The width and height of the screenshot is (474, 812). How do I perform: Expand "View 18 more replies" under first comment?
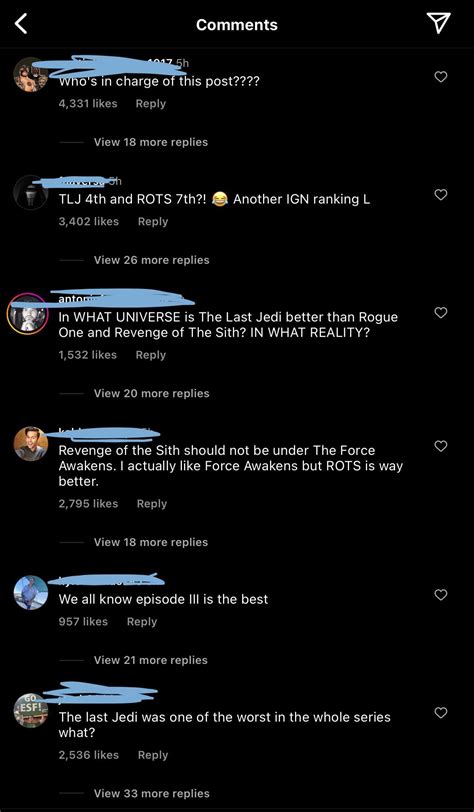(x=151, y=142)
